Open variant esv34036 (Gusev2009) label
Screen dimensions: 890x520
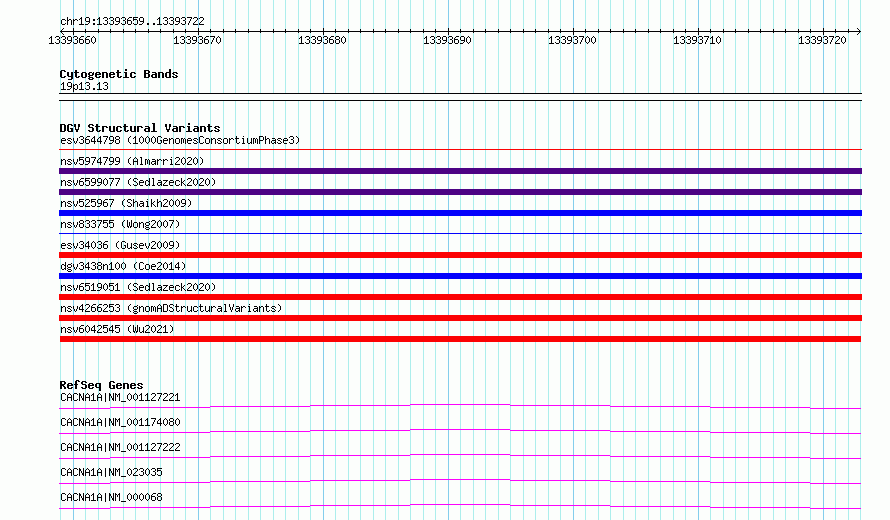(120, 245)
